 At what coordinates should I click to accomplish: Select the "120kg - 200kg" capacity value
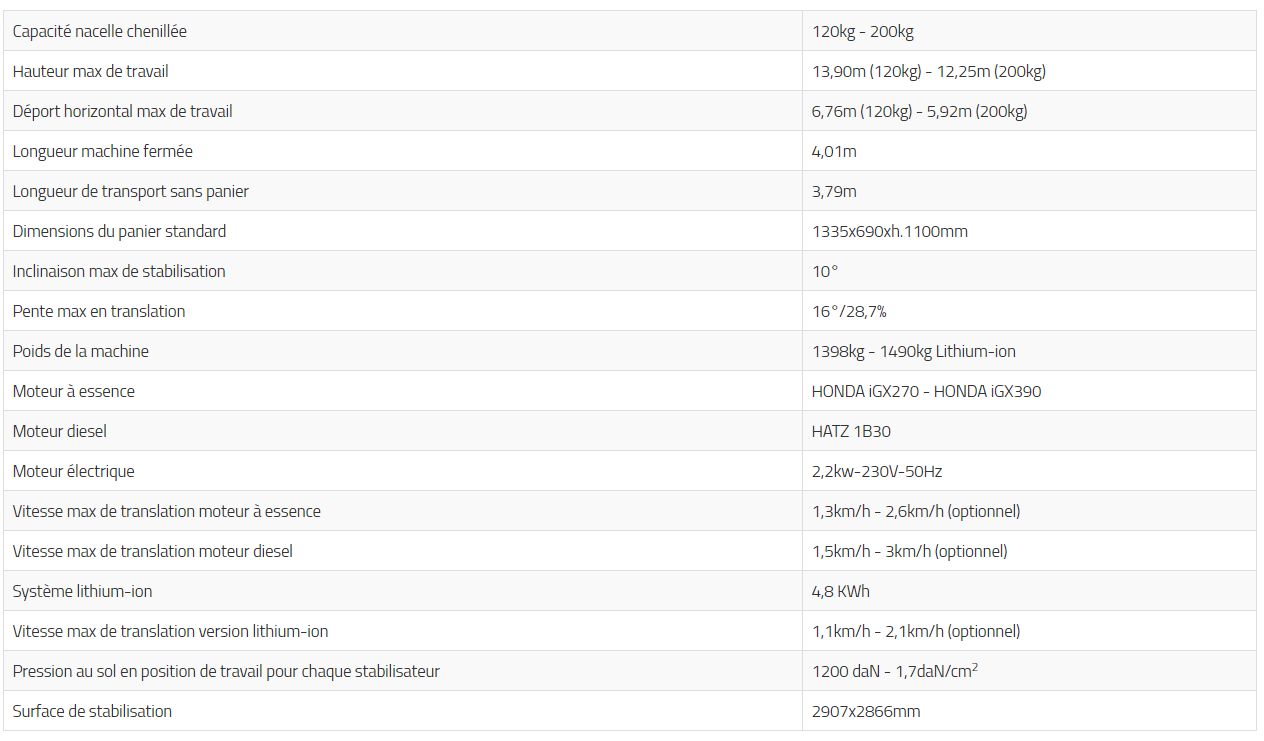[x=863, y=31]
